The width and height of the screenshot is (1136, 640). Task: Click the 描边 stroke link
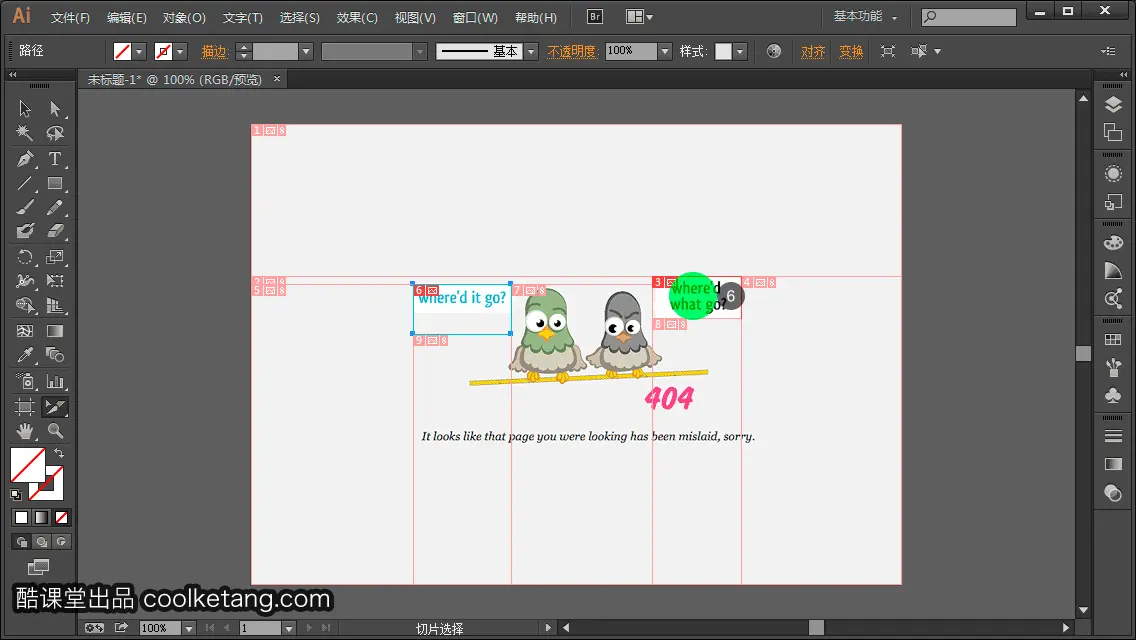[214, 51]
